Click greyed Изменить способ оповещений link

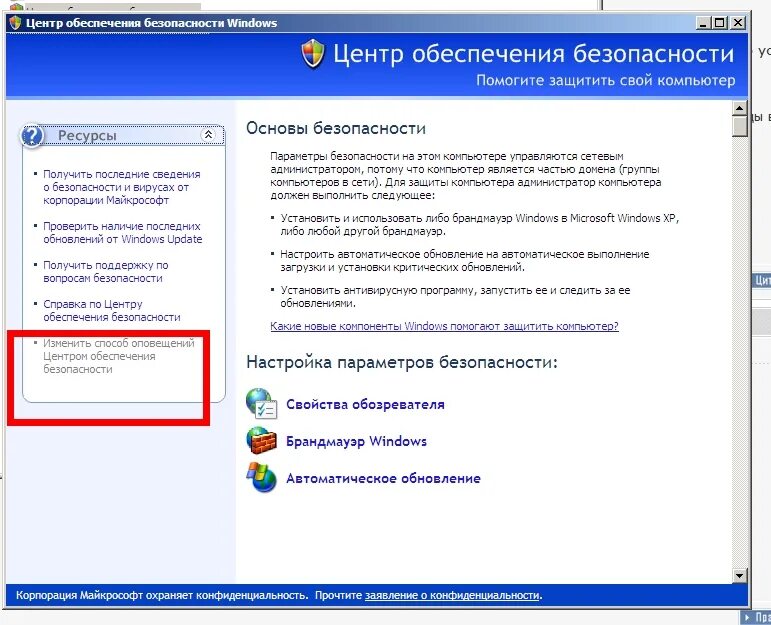pos(119,356)
